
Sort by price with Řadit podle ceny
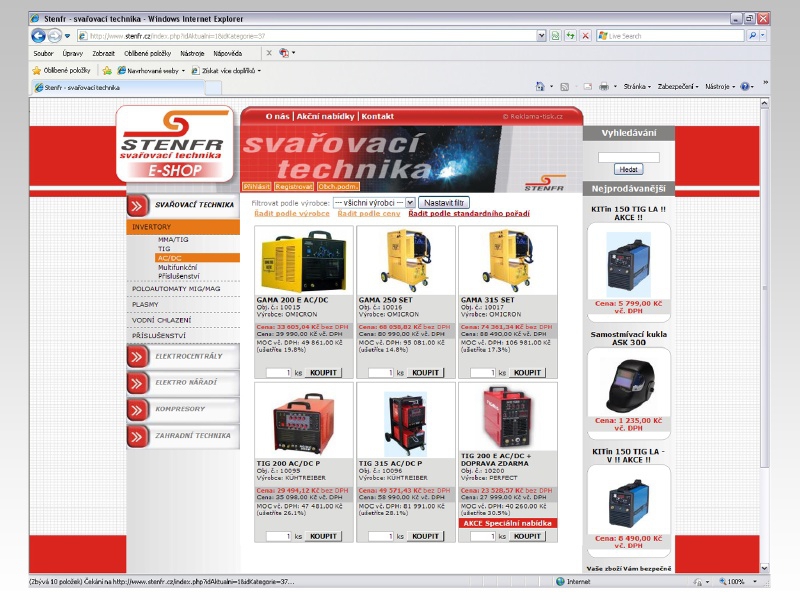(369, 214)
